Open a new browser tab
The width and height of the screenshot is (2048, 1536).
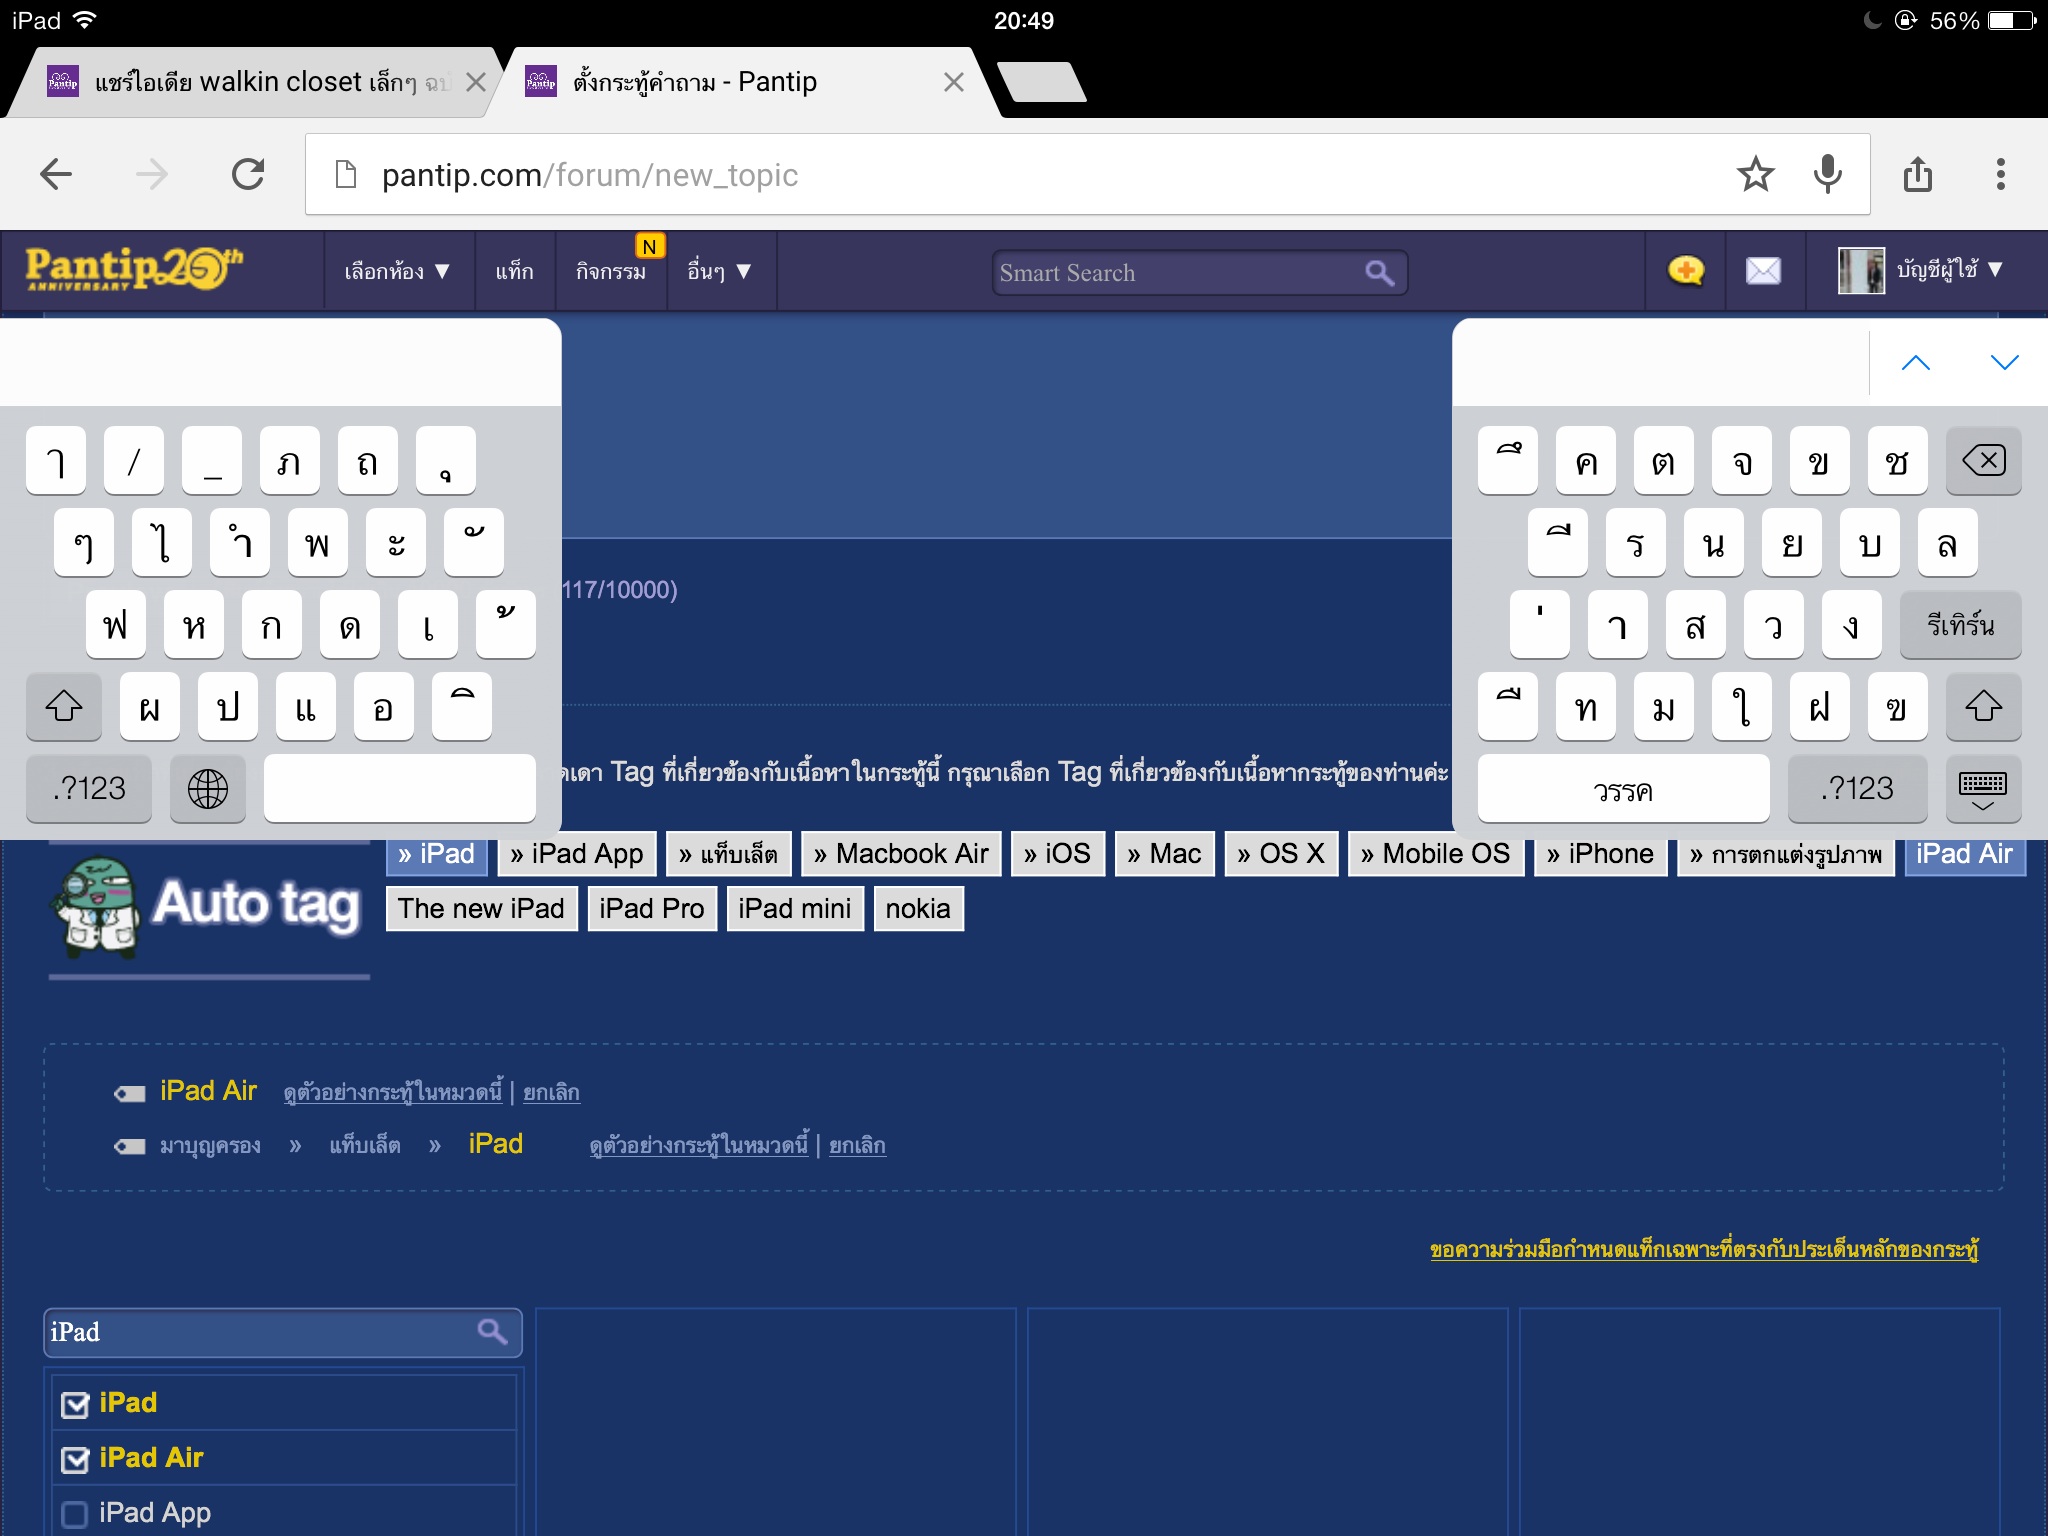pyautogui.click(x=1042, y=82)
